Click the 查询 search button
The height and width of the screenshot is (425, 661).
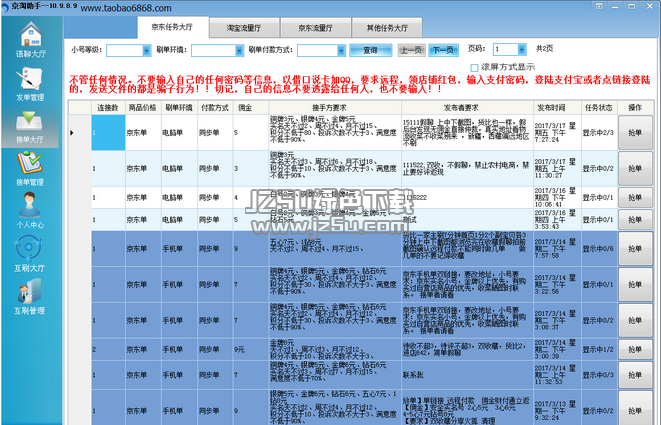(371, 51)
